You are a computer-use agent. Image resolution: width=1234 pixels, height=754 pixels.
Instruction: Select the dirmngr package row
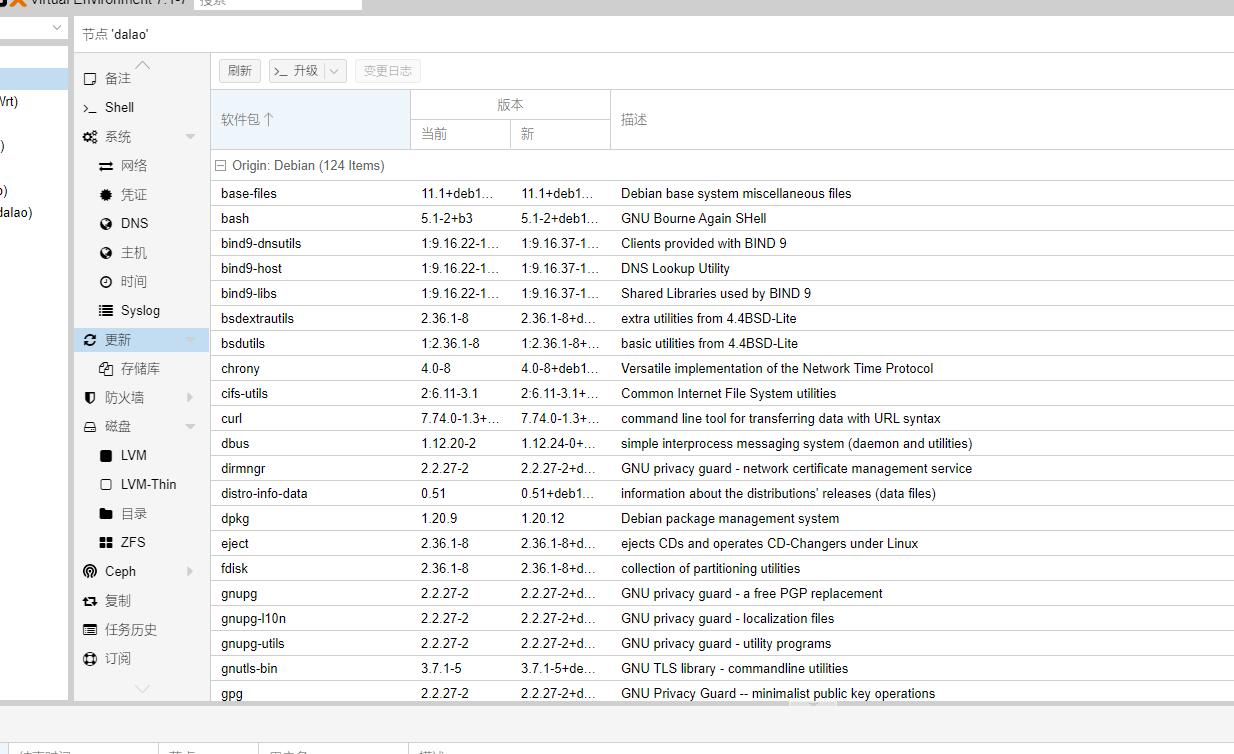pos(722,468)
